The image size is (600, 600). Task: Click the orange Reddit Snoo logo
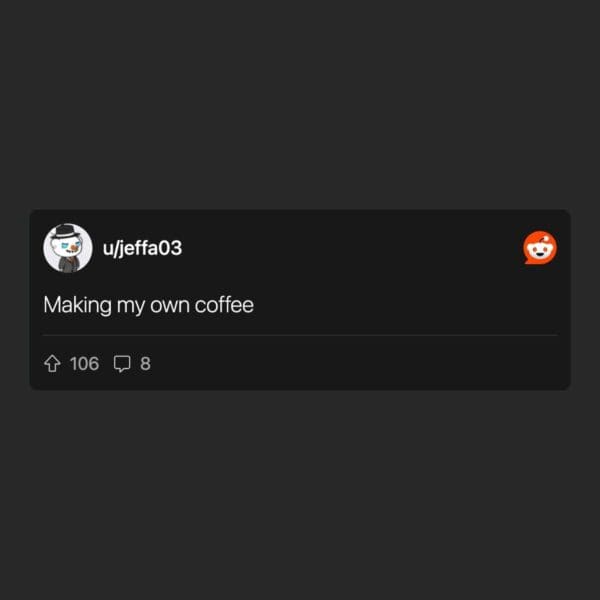point(540,248)
